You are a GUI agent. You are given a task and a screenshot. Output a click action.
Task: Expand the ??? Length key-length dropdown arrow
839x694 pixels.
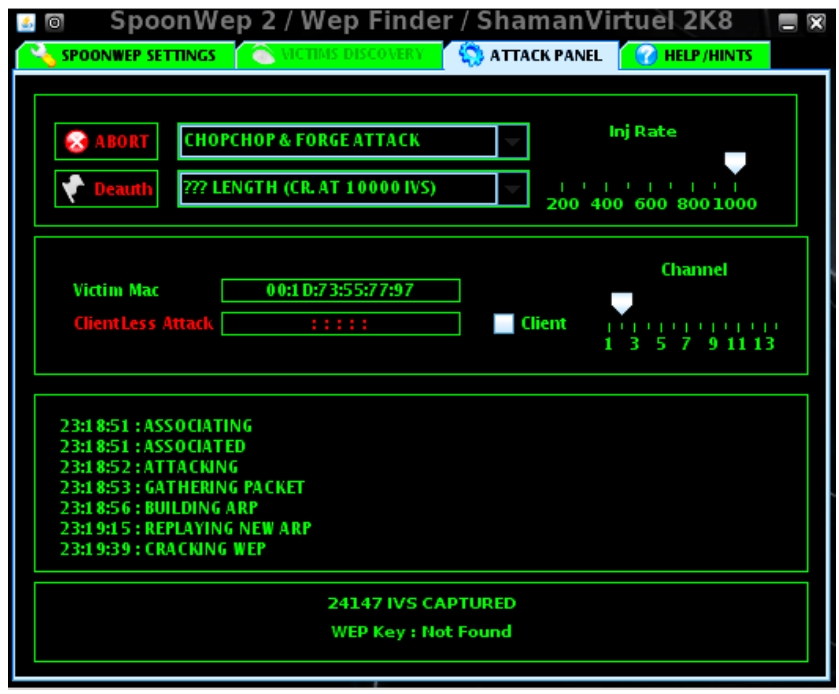(513, 188)
